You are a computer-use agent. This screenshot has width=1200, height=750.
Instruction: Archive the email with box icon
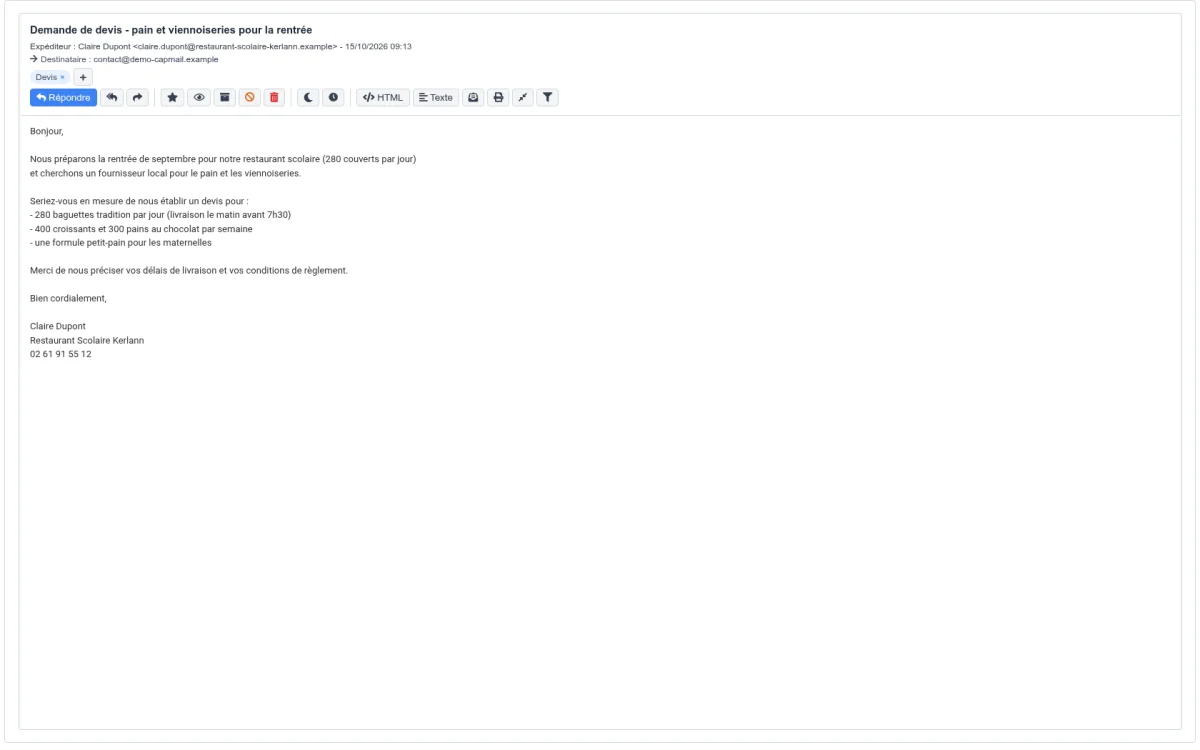pyautogui.click(x=224, y=97)
